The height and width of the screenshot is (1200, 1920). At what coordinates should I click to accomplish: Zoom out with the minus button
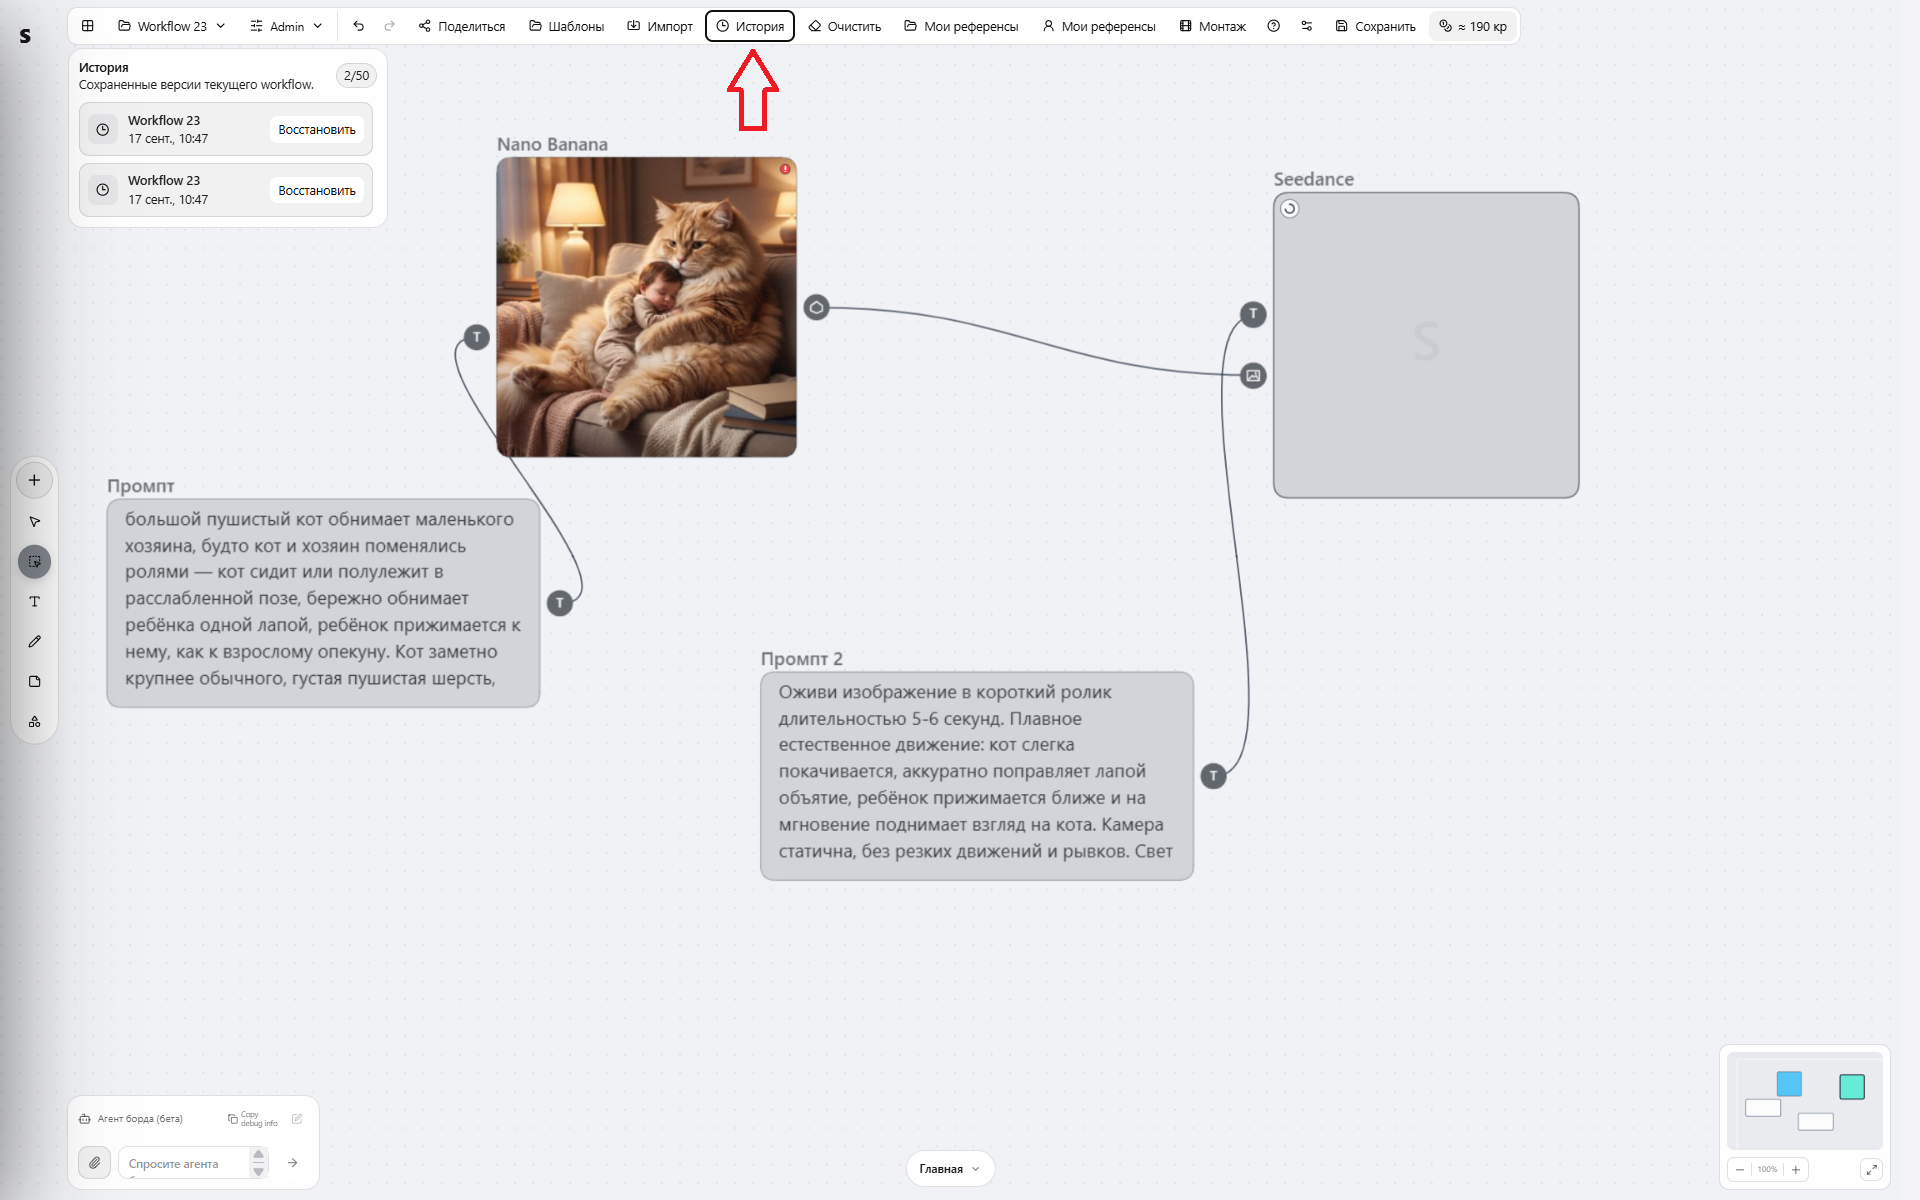coord(1740,1169)
